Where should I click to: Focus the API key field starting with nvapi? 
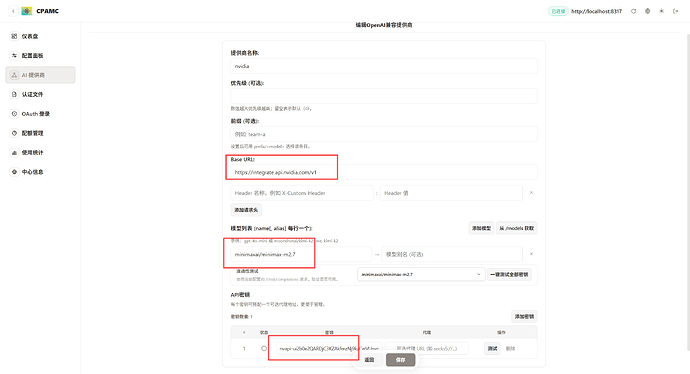pos(330,348)
